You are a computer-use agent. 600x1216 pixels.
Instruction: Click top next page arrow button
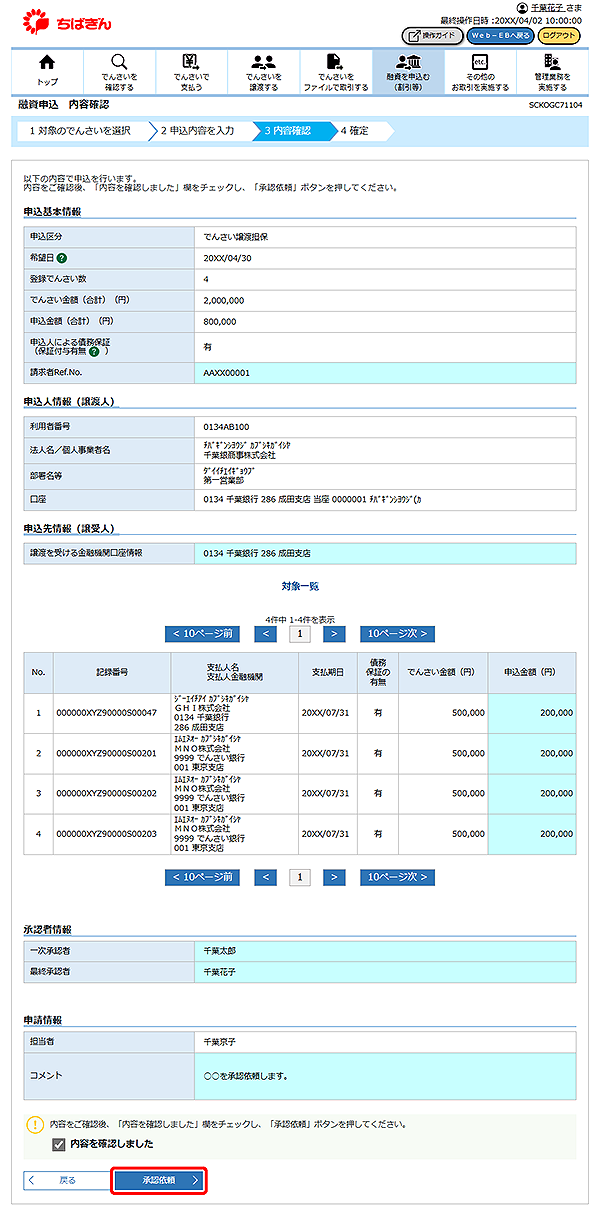click(334, 633)
